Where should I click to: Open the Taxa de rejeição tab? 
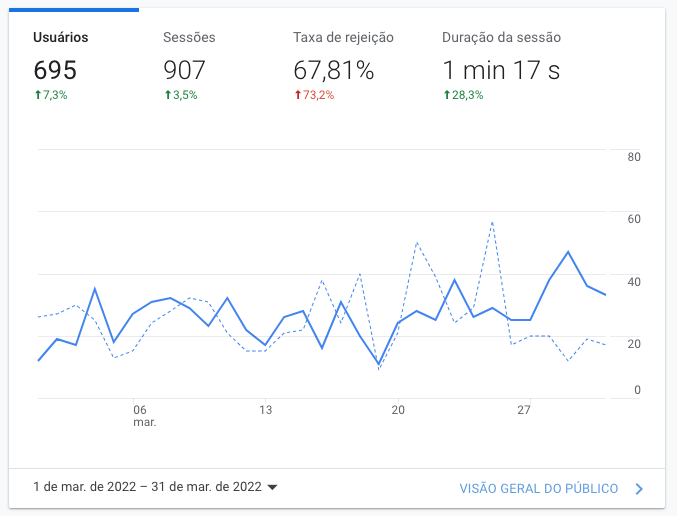[343, 38]
